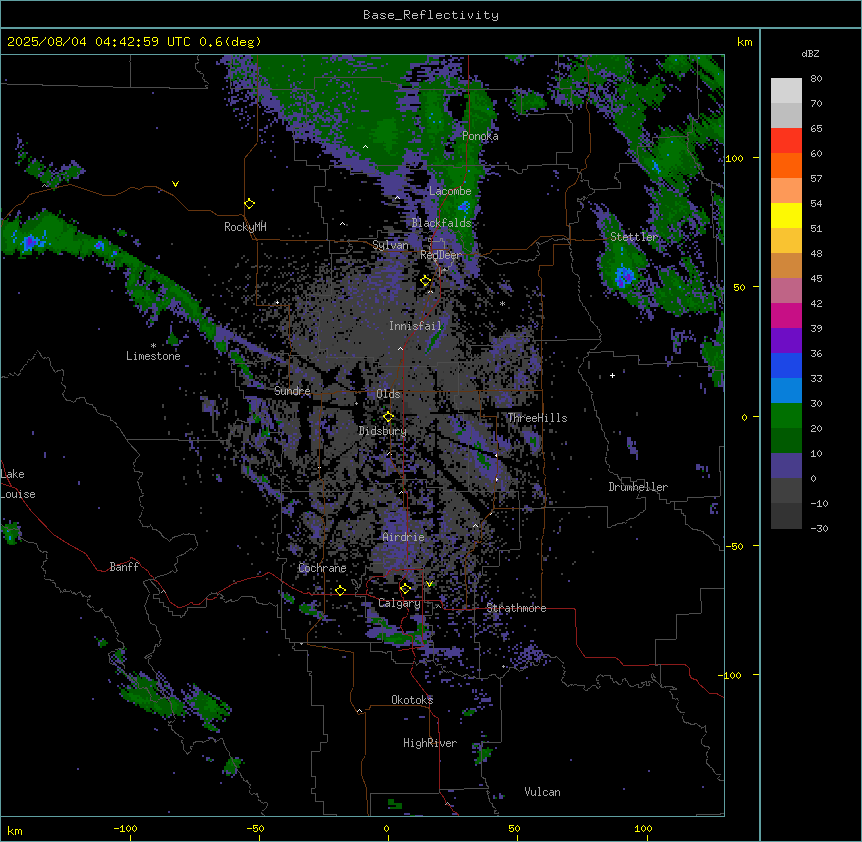Image resolution: width=862 pixels, height=842 pixels.
Task: Click the dBZ legend heading
Action: point(810,54)
